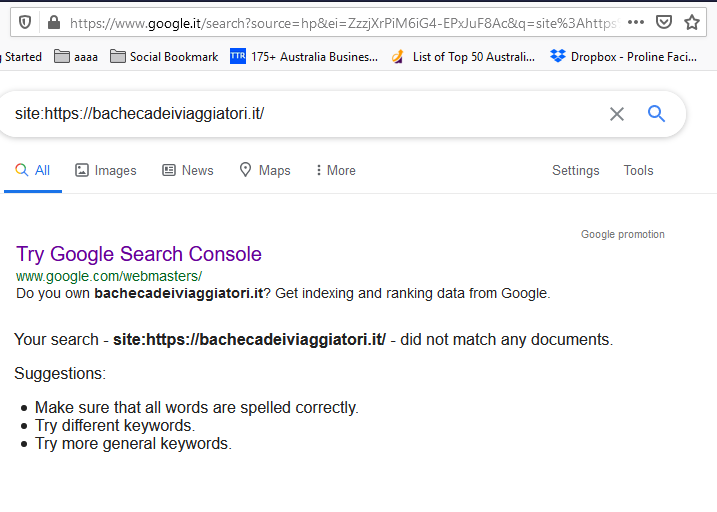Open the Social Bookmark folder

[164, 57]
